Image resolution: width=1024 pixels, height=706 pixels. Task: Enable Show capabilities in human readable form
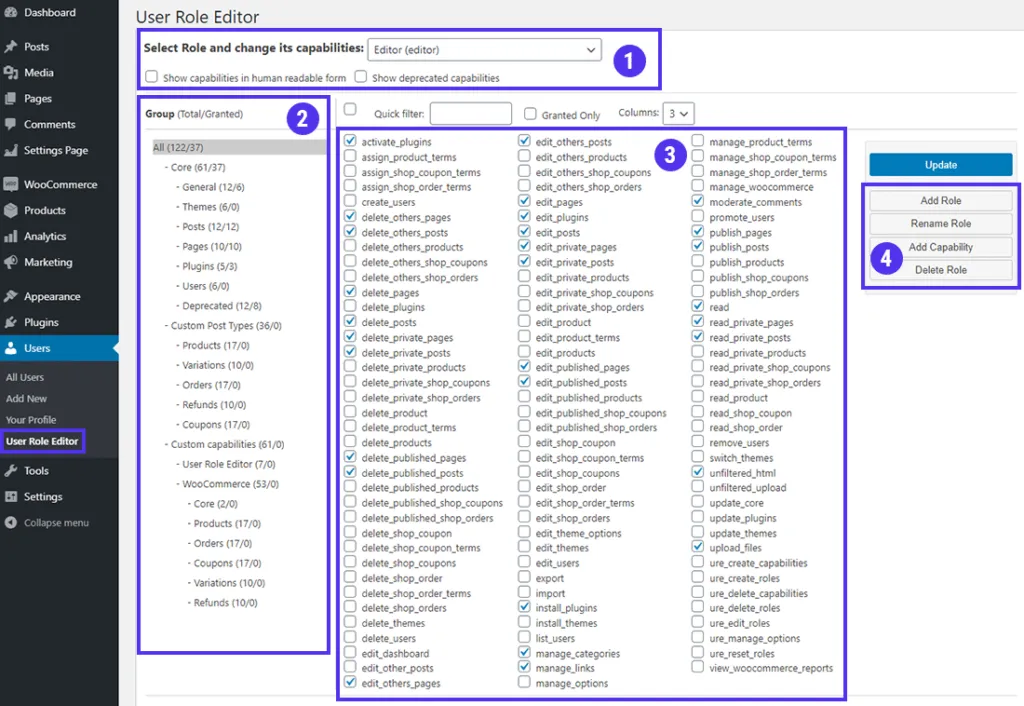pos(152,77)
